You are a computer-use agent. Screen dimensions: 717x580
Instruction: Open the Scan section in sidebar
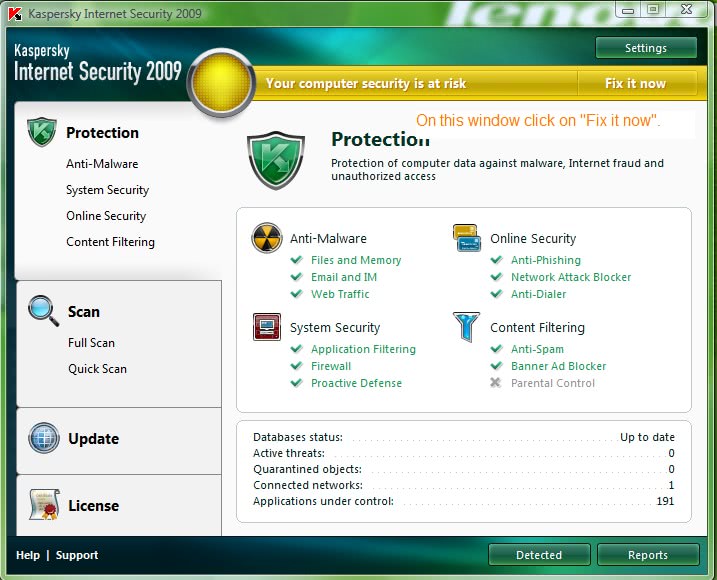click(x=84, y=312)
